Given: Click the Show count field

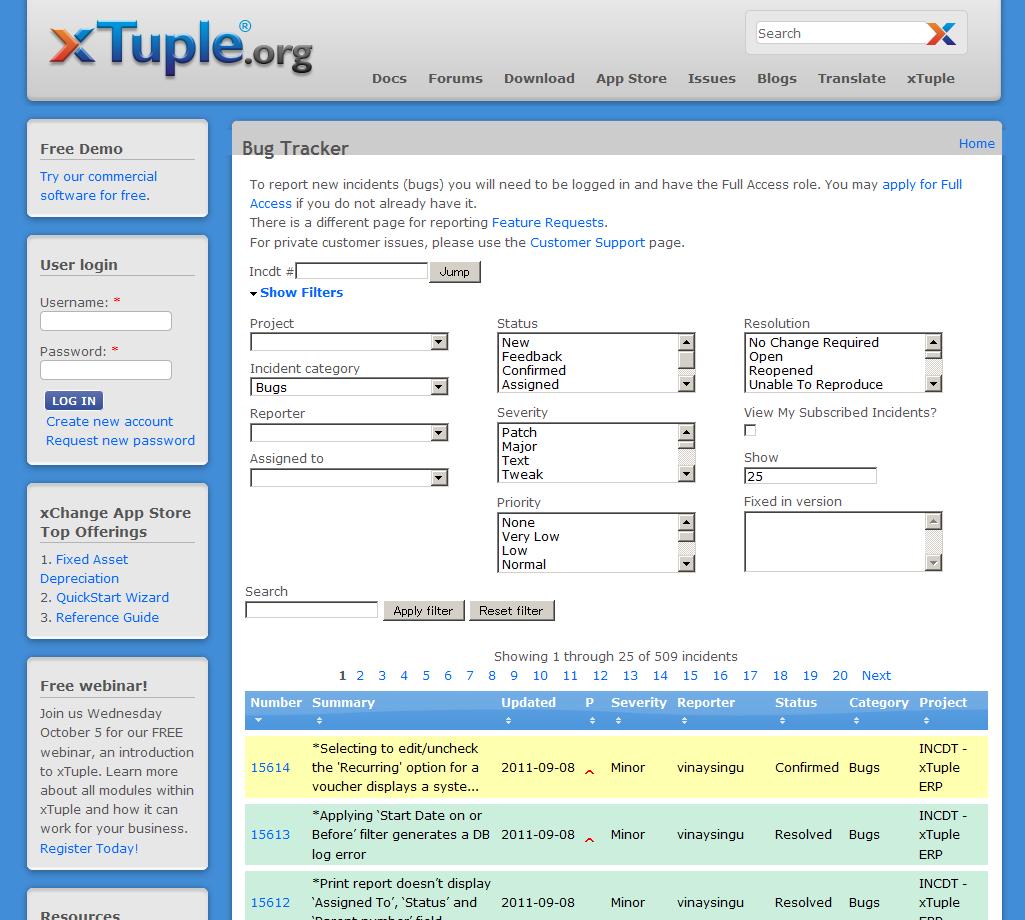Looking at the screenshot, I should [x=810, y=475].
